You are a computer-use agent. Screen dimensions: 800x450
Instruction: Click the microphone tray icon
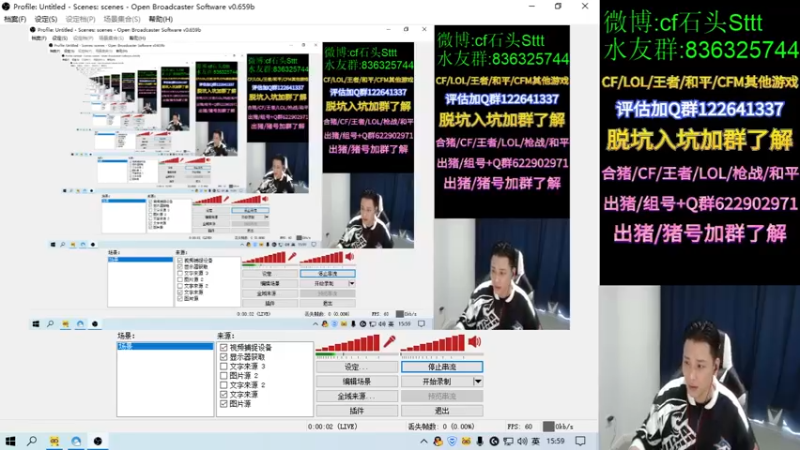480,441
